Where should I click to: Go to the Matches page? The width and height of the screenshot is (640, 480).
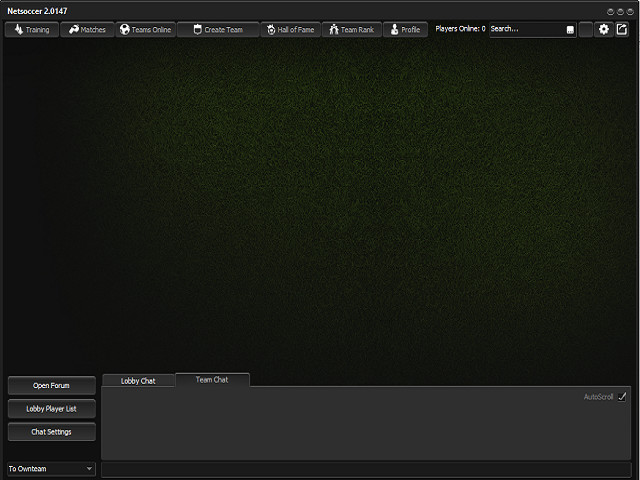coord(87,30)
